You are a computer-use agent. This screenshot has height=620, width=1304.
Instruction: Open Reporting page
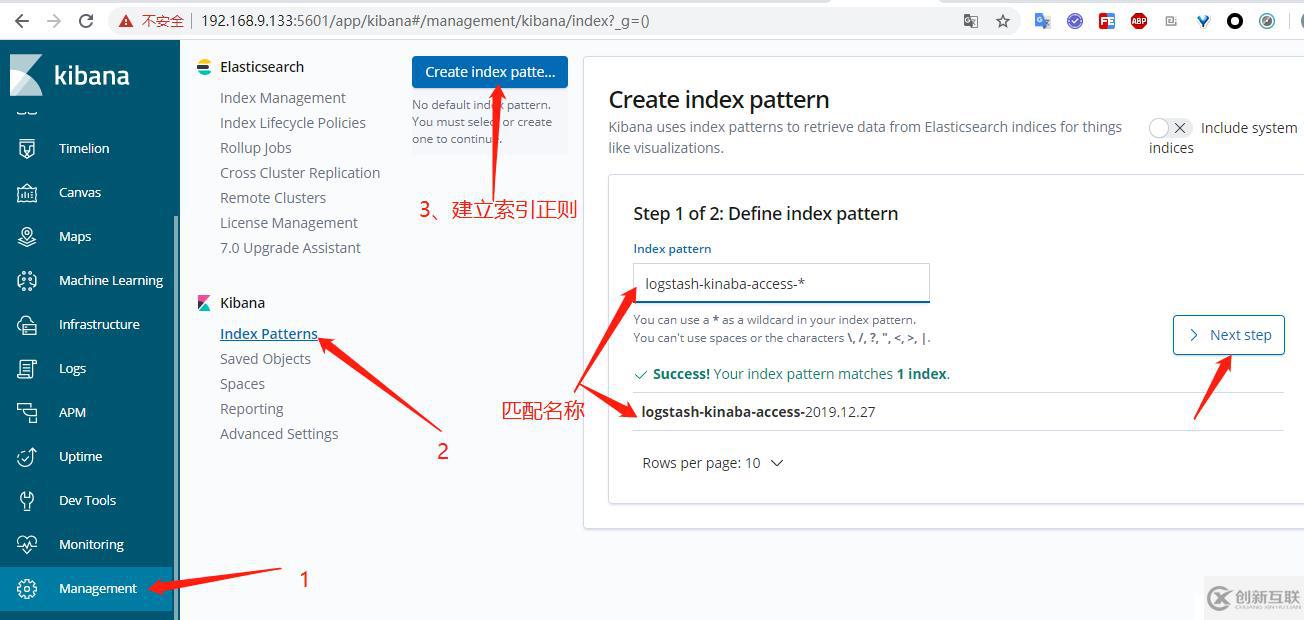coord(252,409)
